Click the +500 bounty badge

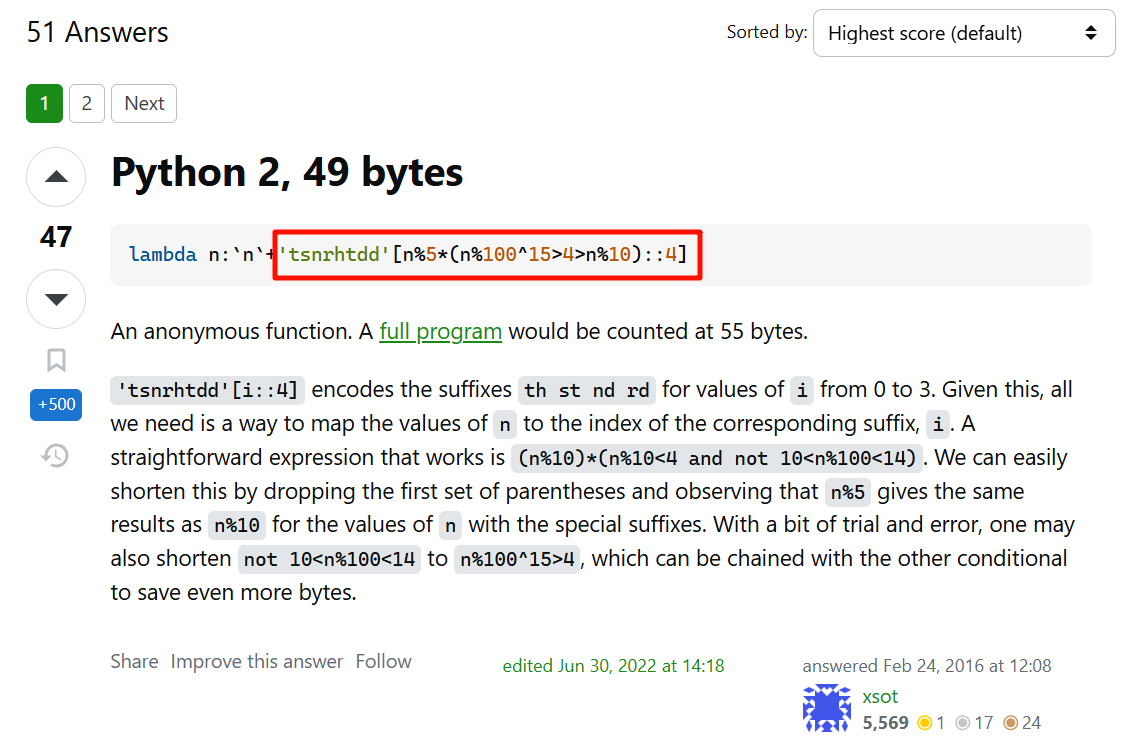[x=56, y=405]
